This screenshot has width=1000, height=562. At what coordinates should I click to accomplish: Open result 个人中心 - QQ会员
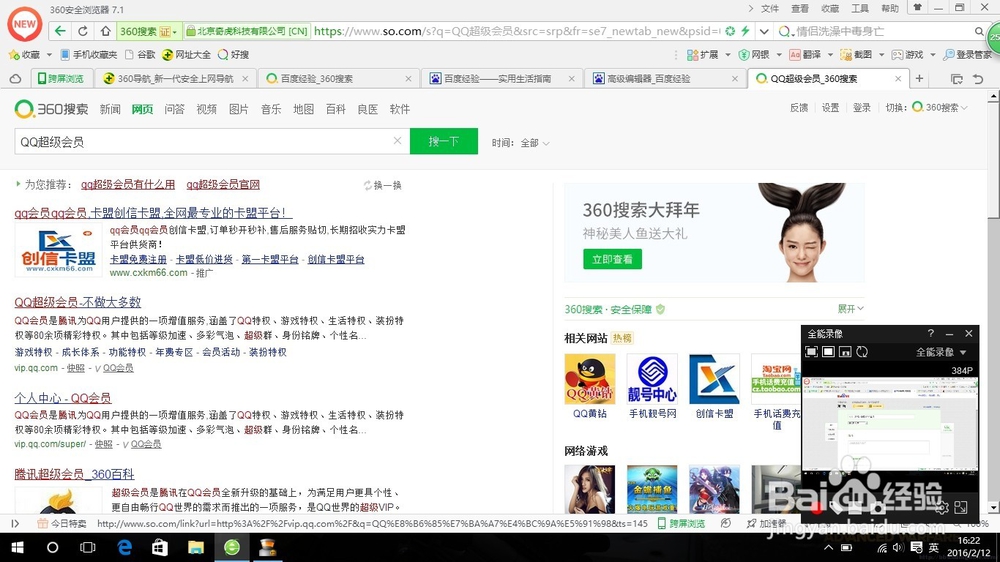point(62,398)
